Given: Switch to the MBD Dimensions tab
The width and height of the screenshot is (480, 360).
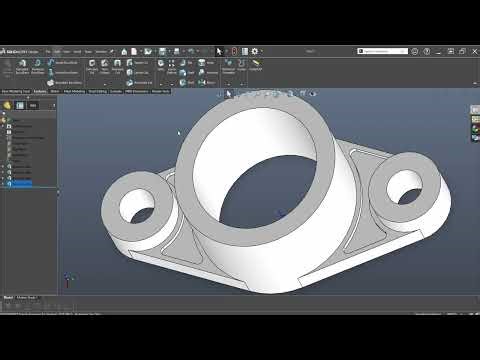Looking at the screenshot, I should coord(137,91).
